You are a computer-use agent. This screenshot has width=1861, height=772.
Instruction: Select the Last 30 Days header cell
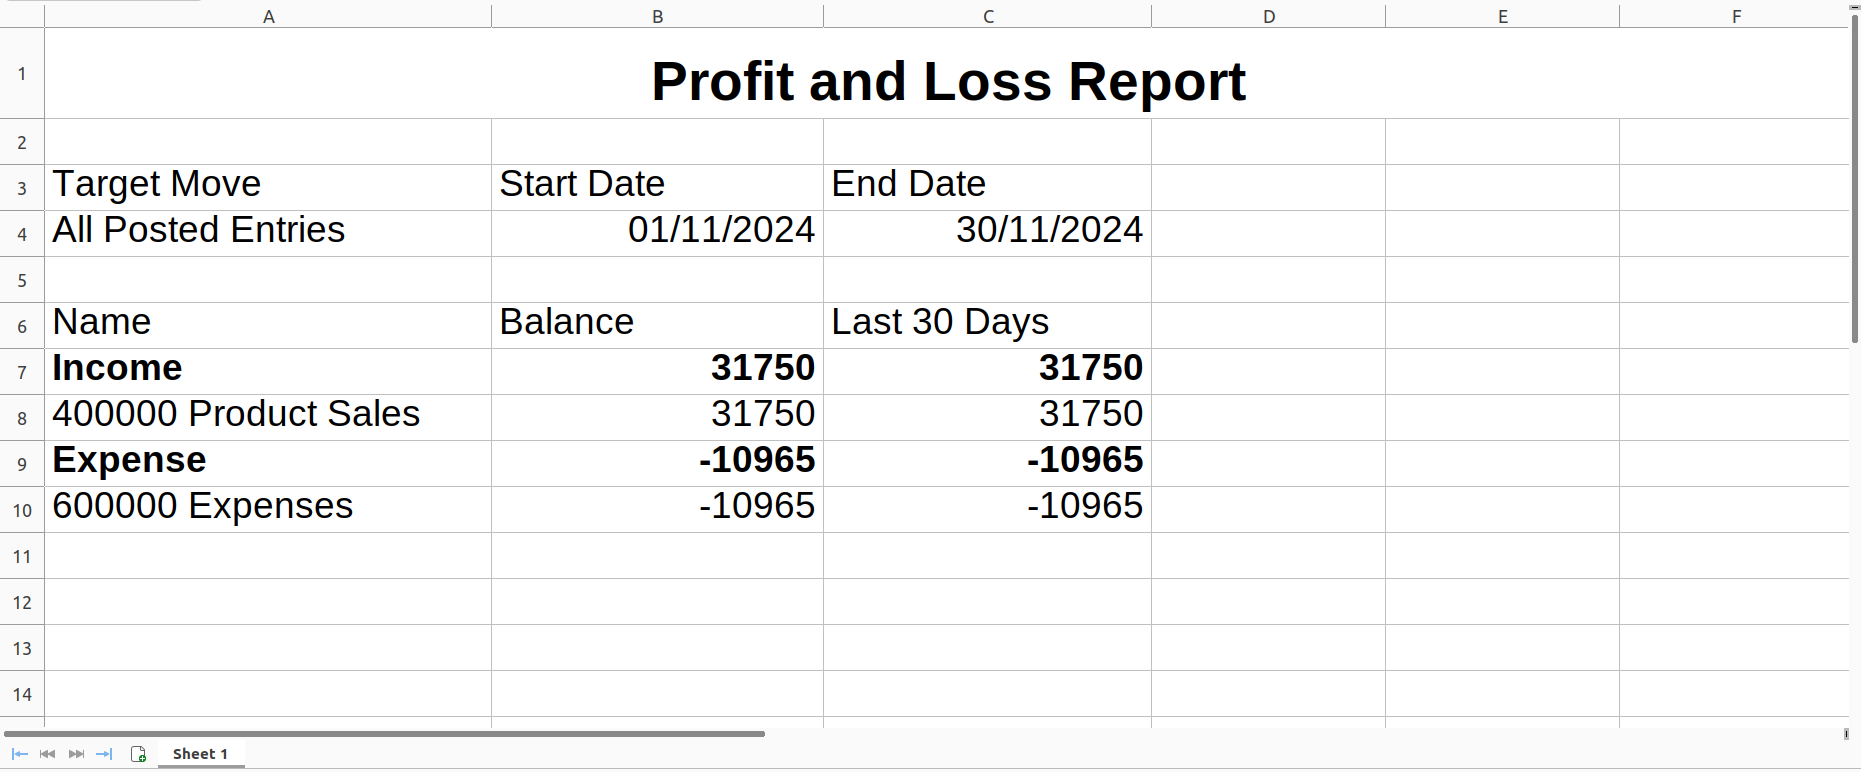pyautogui.click(x=987, y=323)
